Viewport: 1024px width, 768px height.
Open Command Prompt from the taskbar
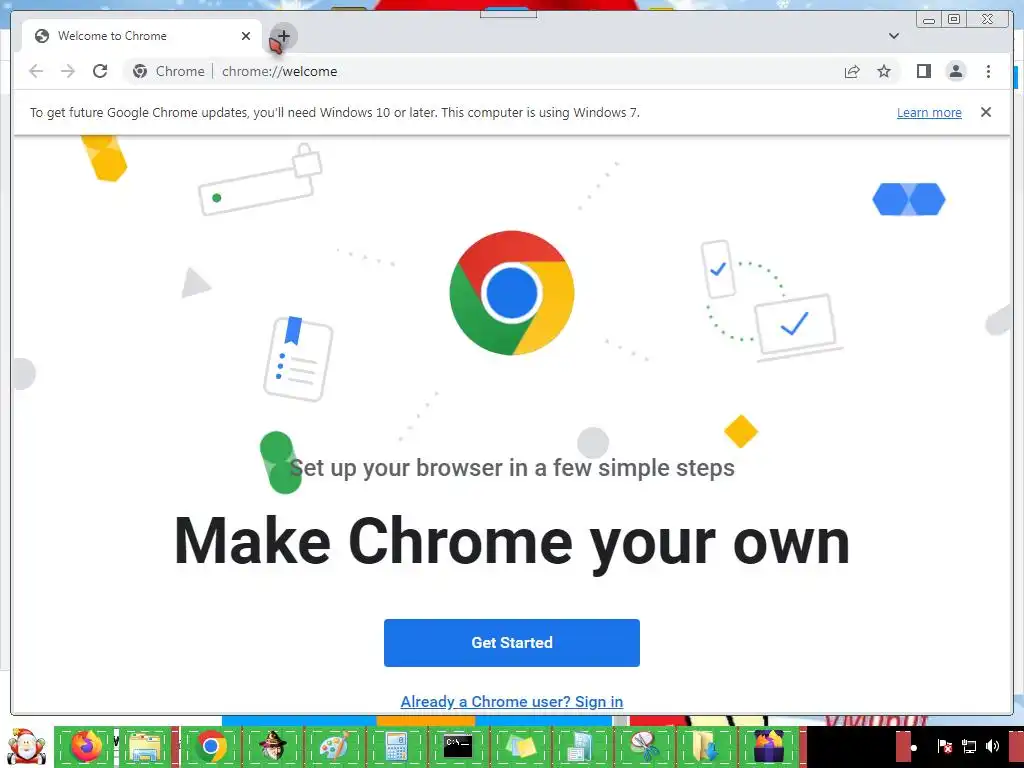458,746
